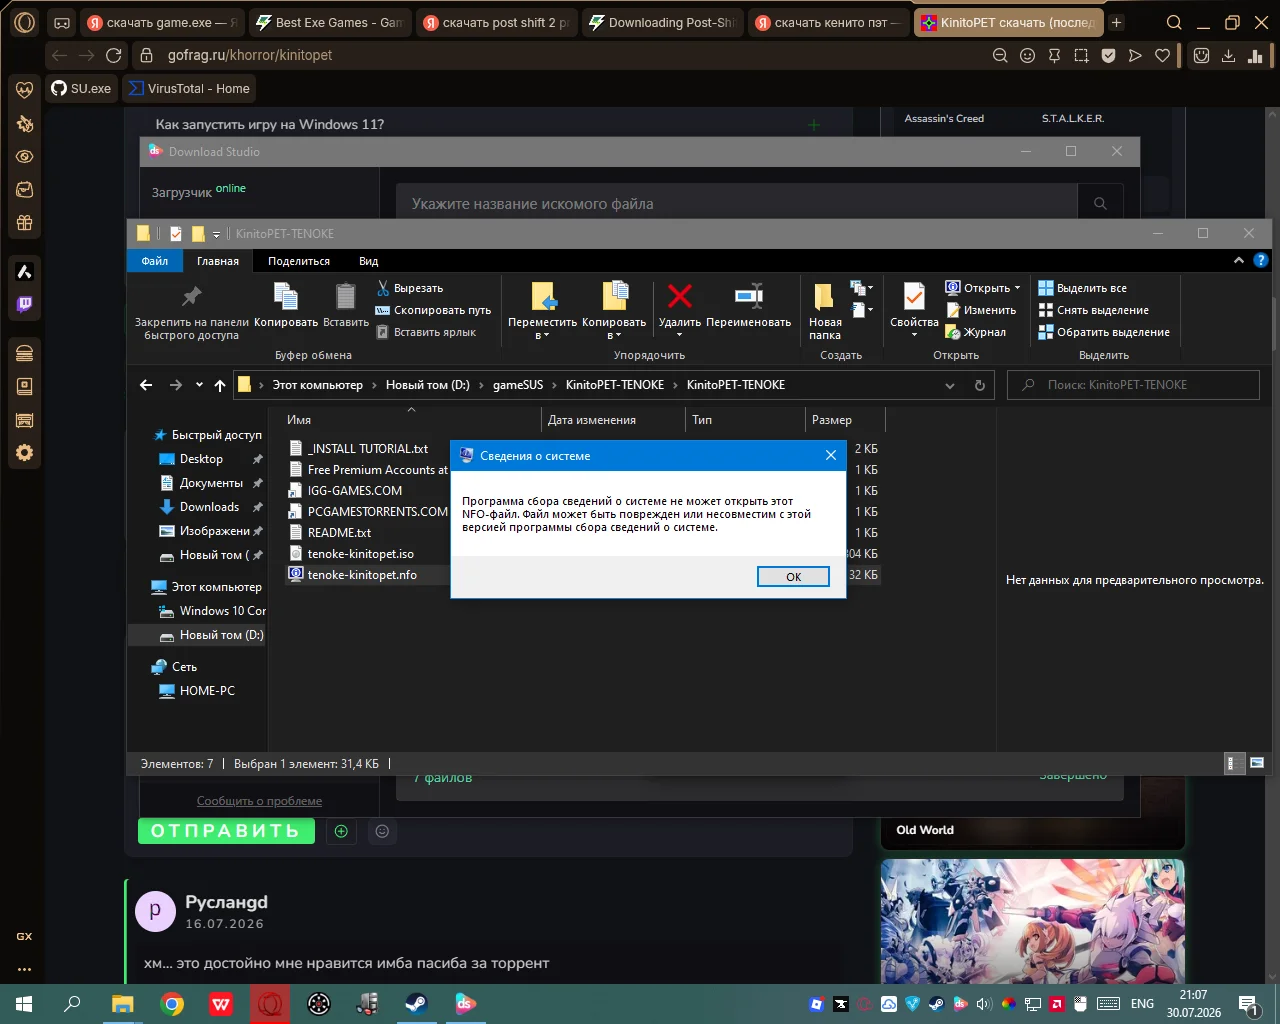1280x1024 pixels.
Task: Open the VirusTotal - Home bookmark
Action: [x=188, y=89]
